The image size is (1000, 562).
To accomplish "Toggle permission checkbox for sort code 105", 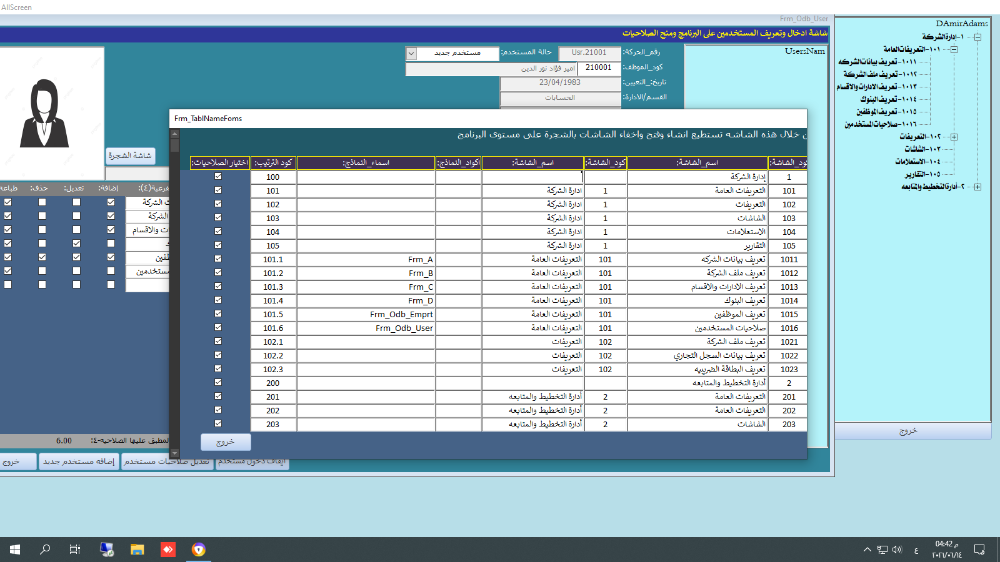I will point(218,245).
